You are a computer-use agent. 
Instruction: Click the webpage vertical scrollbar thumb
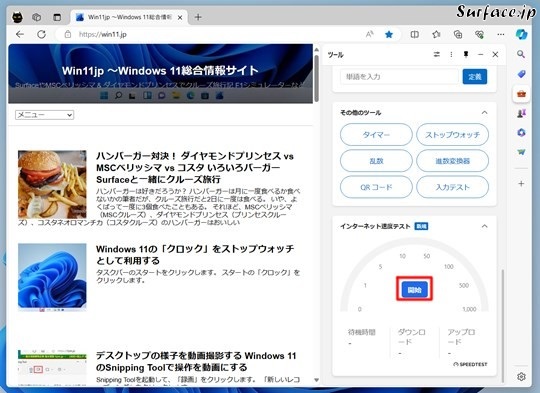[x=316, y=78]
